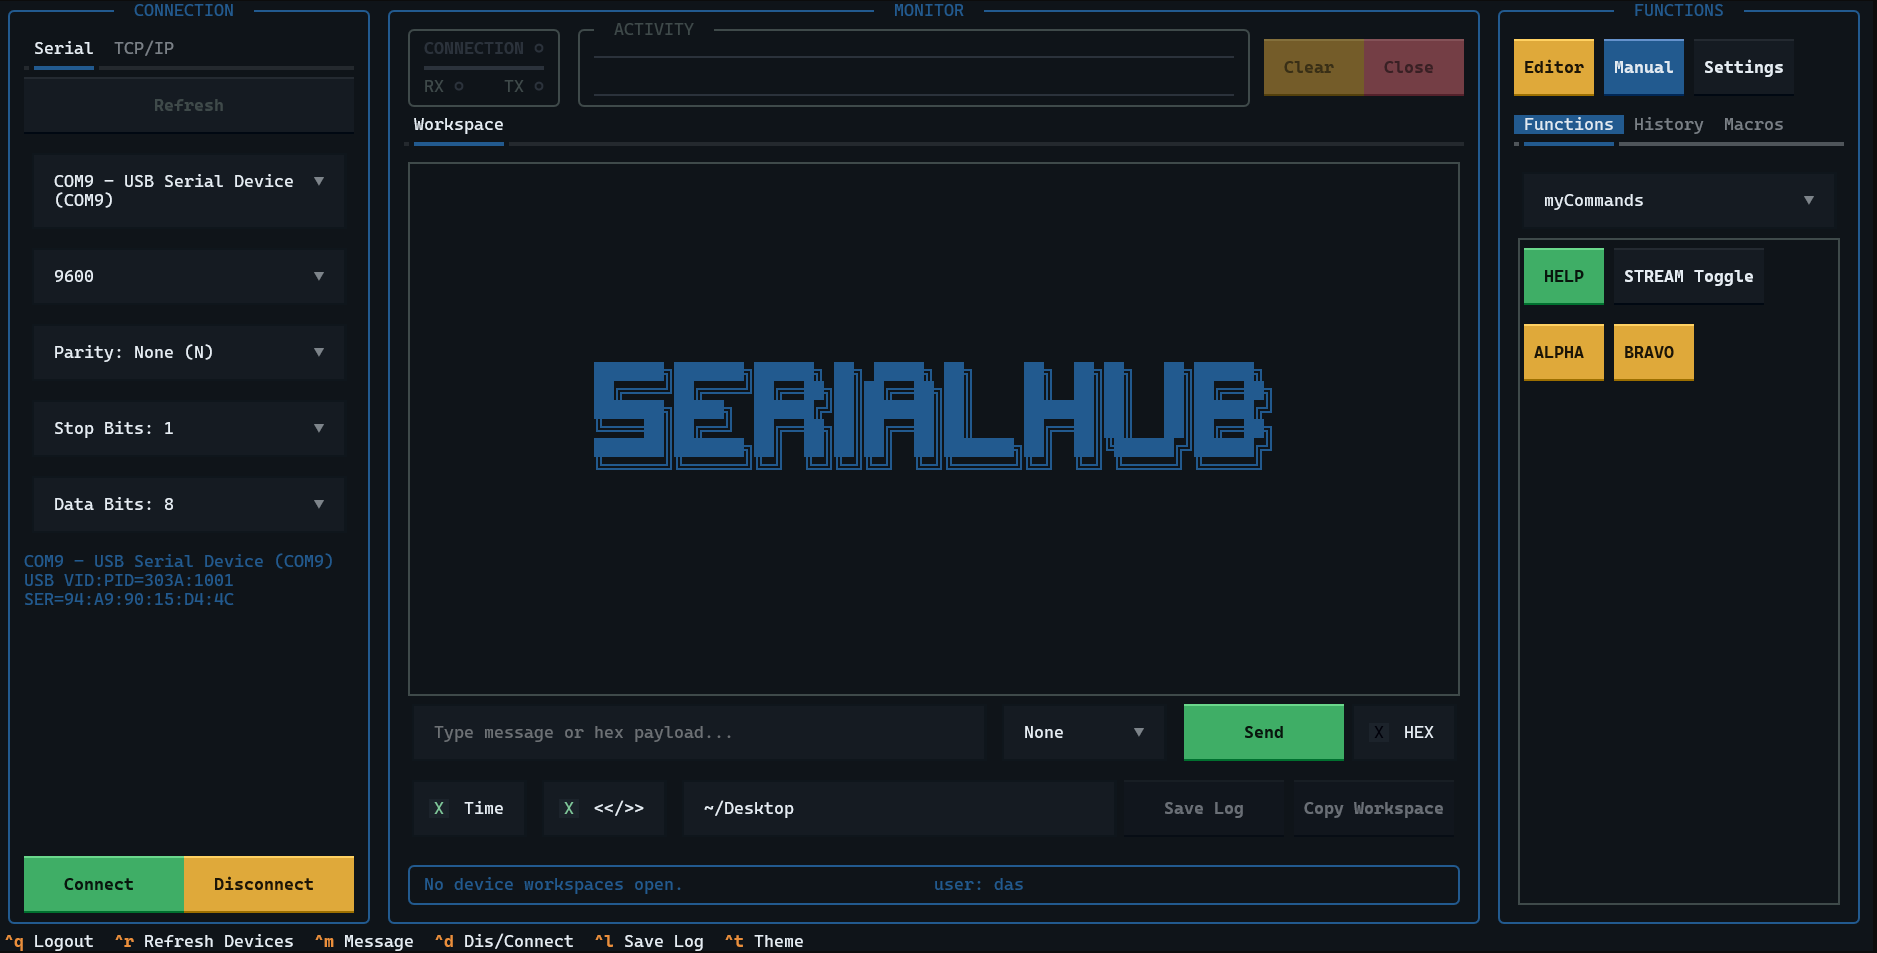Click the 'user: das' status text
This screenshot has height=953, width=1877.
pos(979,884)
